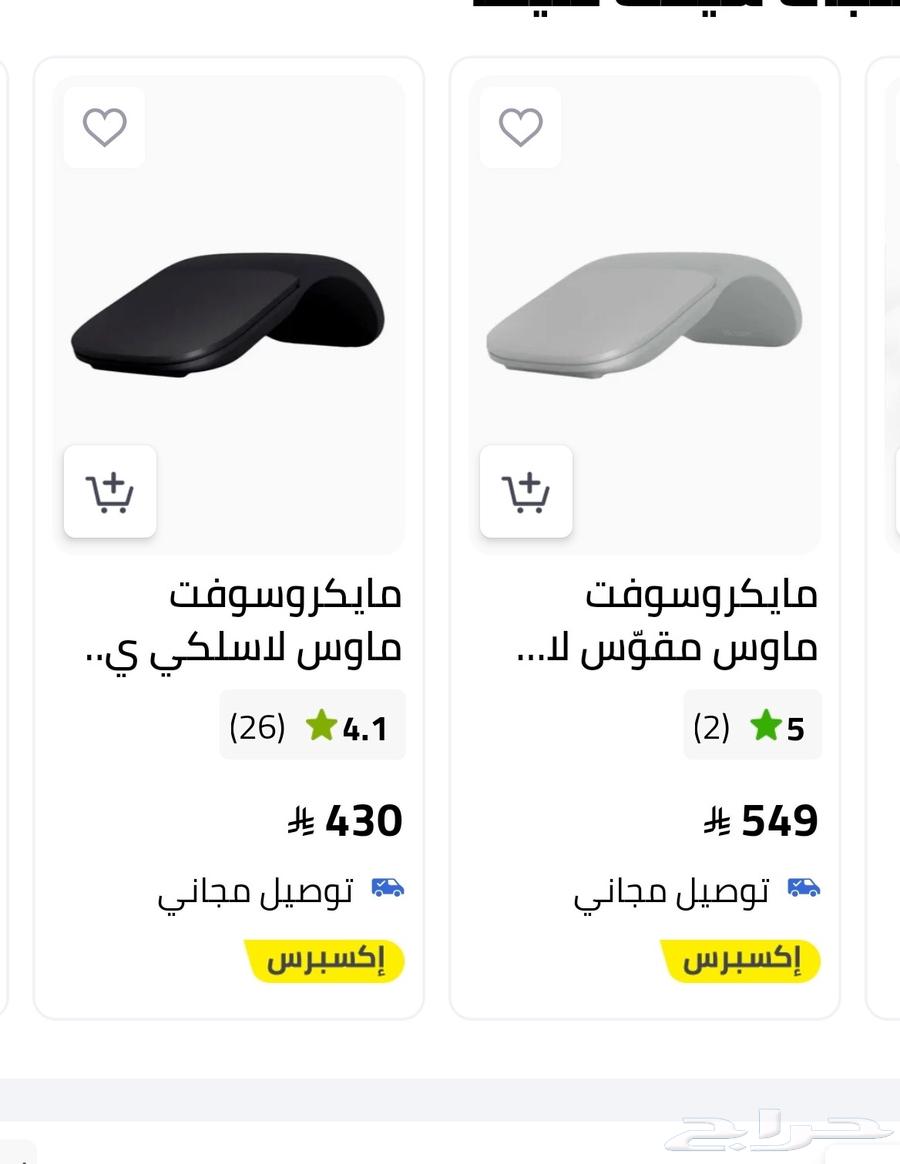The image size is (900, 1164).
Task: Click the green star on 4.1 rating
Action: (x=321, y=725)
